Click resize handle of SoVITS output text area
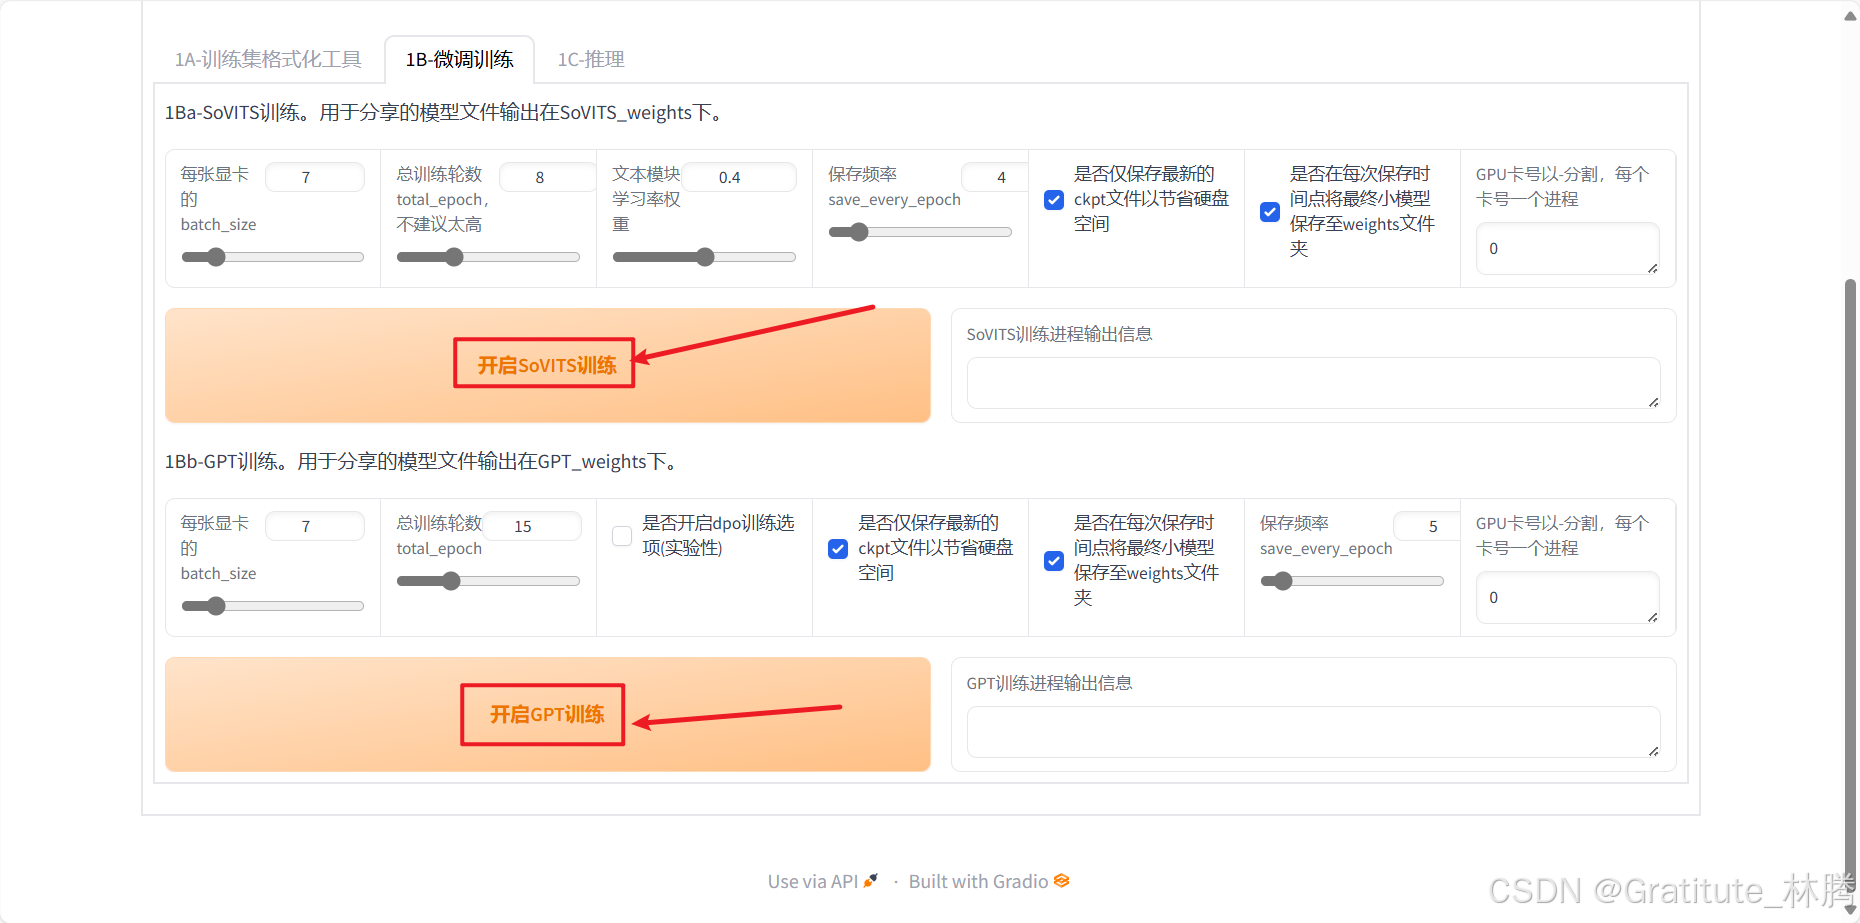 pos(1653,402)
